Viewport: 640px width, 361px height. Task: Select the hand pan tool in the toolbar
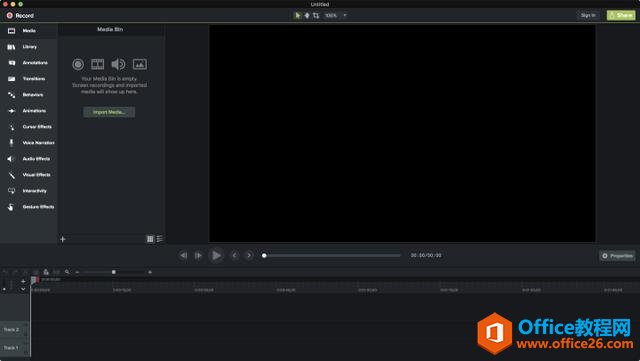tap(307, 16)
